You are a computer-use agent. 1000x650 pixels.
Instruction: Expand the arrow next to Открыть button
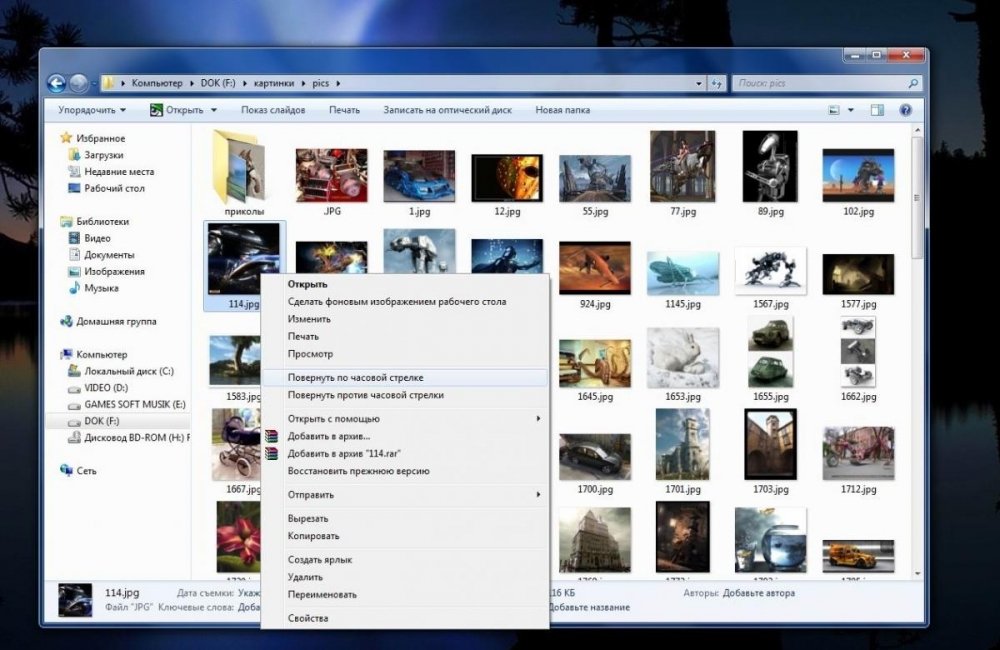click(214, 110)
